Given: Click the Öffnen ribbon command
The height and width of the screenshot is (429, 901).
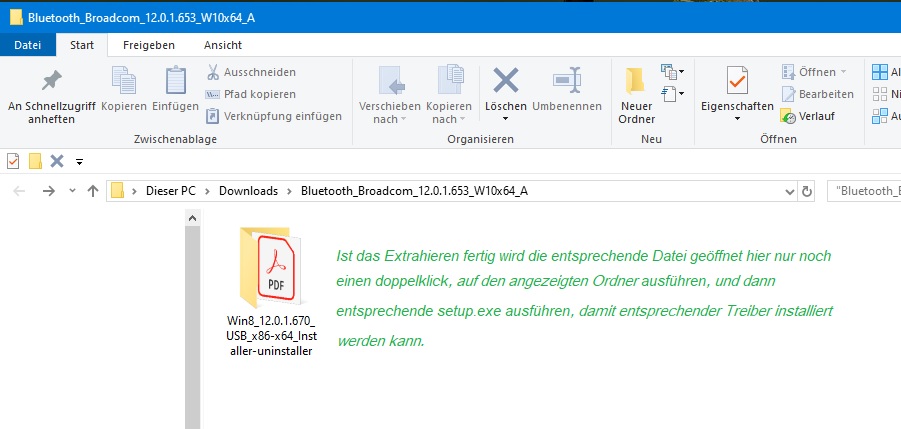Looking at the screenshot, I should pos(814,72).
